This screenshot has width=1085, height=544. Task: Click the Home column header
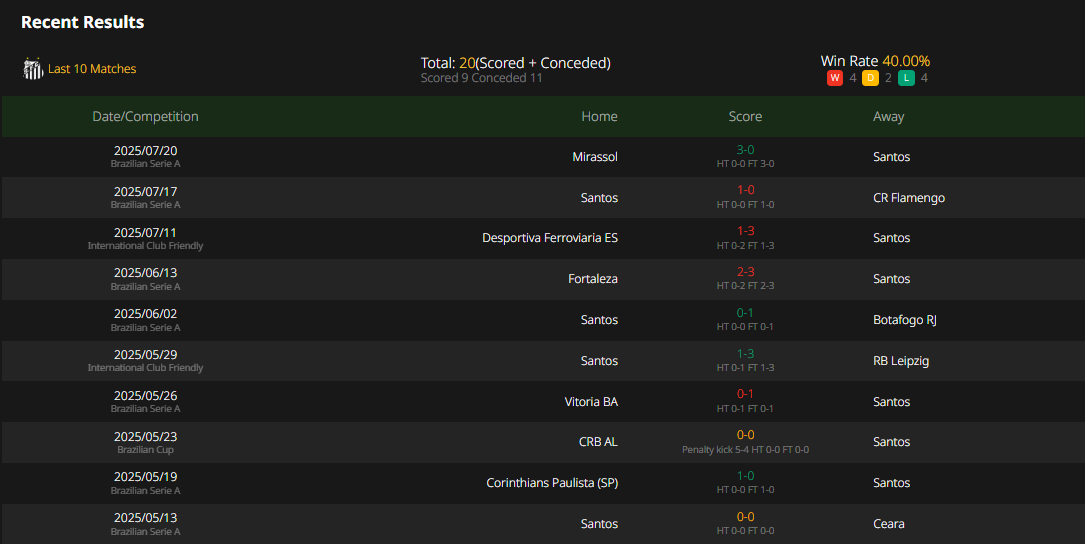tap(599, 116)
